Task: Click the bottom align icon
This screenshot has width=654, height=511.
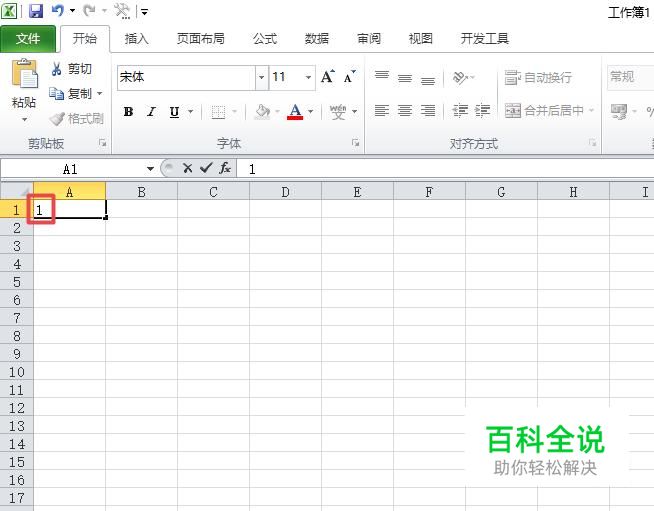Action: click(428, 78)
